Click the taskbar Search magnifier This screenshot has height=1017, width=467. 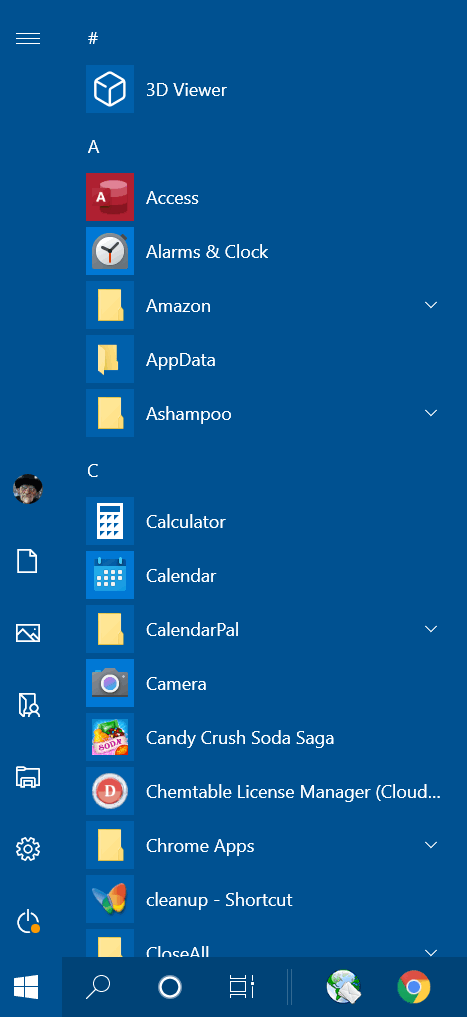tap(98, 987)
